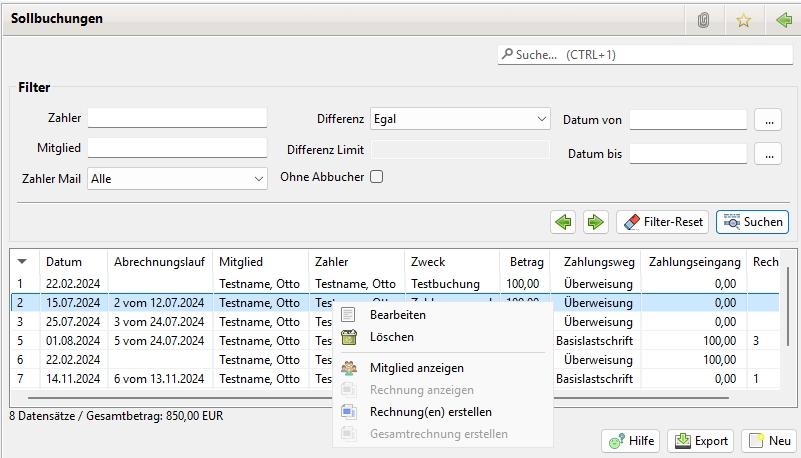Click the star favorites icon
The image size is (801, 458).
[x=743, y=20]
